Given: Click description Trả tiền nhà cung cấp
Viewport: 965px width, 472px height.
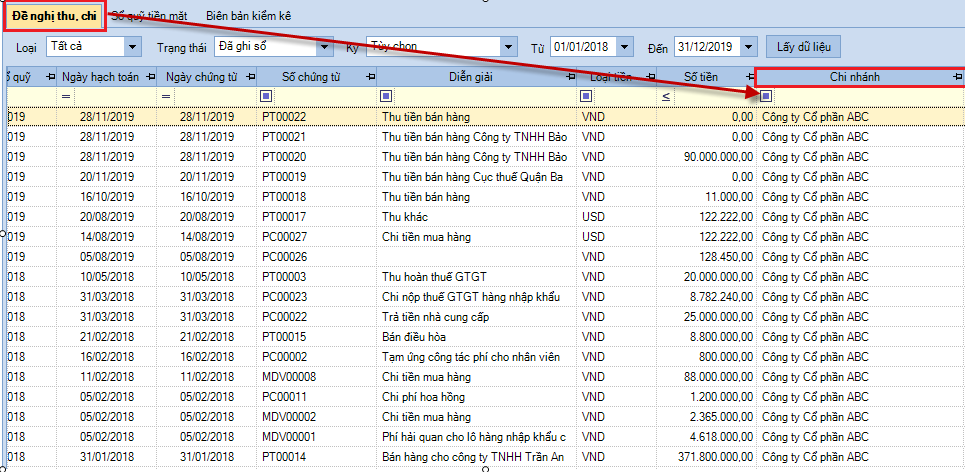Looking at the screenshot, I should click(x=436, y=317).
